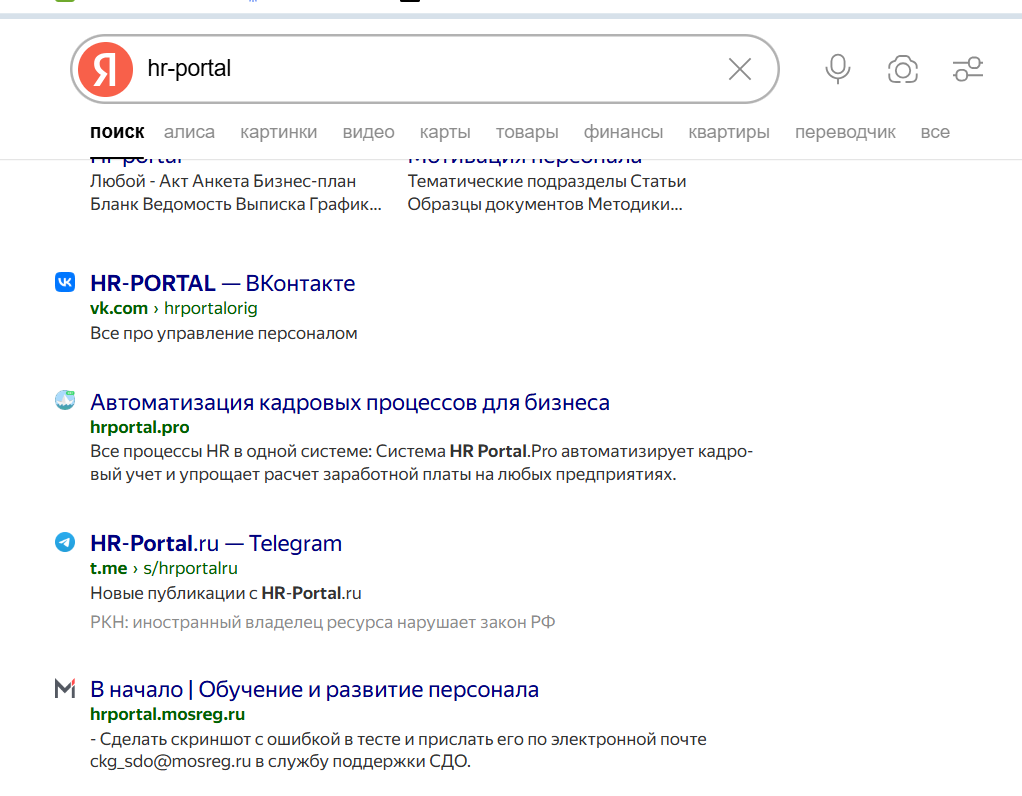This screenshot has height=796, width=1022.
Task: Click the РКН warning notice text
Action: tap(323, 622)
